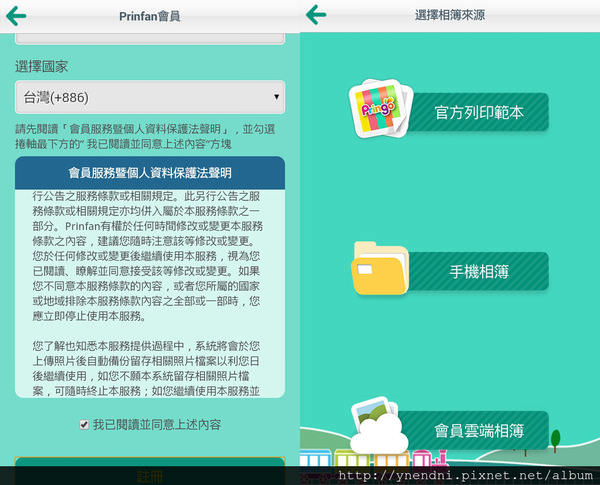Click the Prinfan會員 title

click(x=150, y=16)
